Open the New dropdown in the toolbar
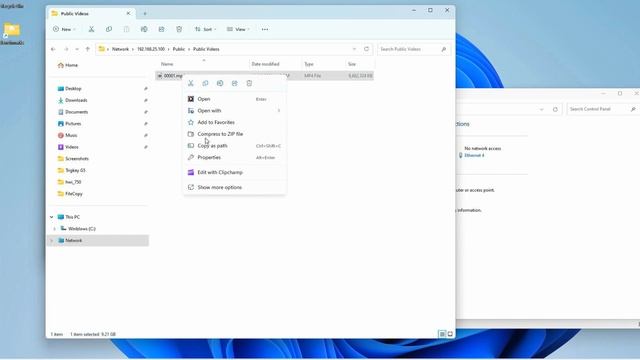The image size is (640, 360). [x=64, y=29]
